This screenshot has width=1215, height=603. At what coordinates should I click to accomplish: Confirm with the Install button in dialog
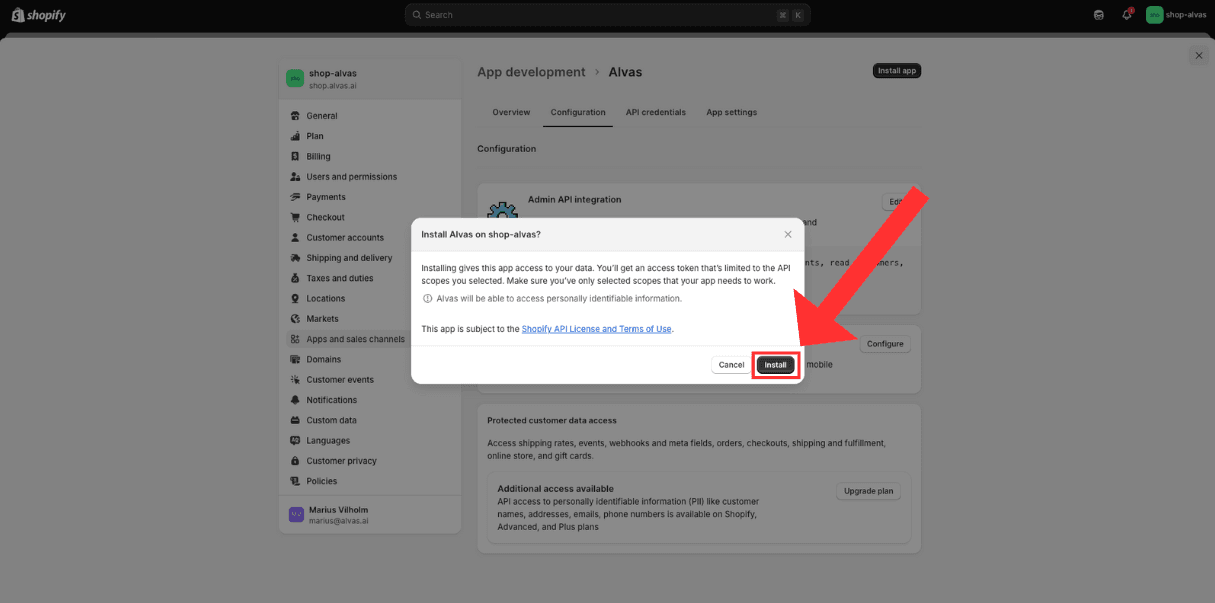776,365
